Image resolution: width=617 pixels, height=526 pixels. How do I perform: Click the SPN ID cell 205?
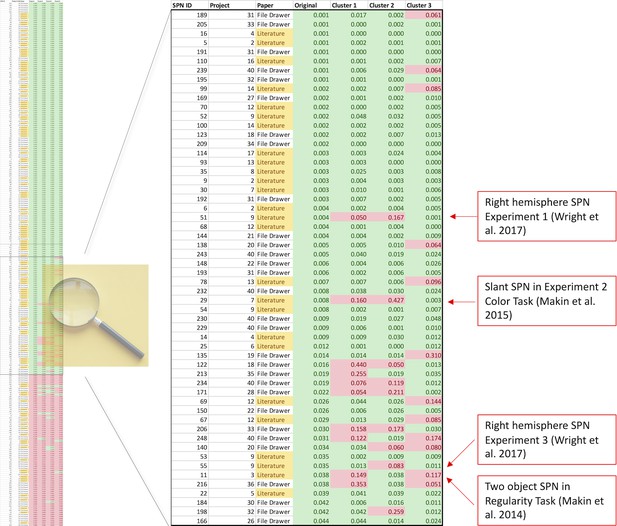pyautogui.click(x=190, y=24)
